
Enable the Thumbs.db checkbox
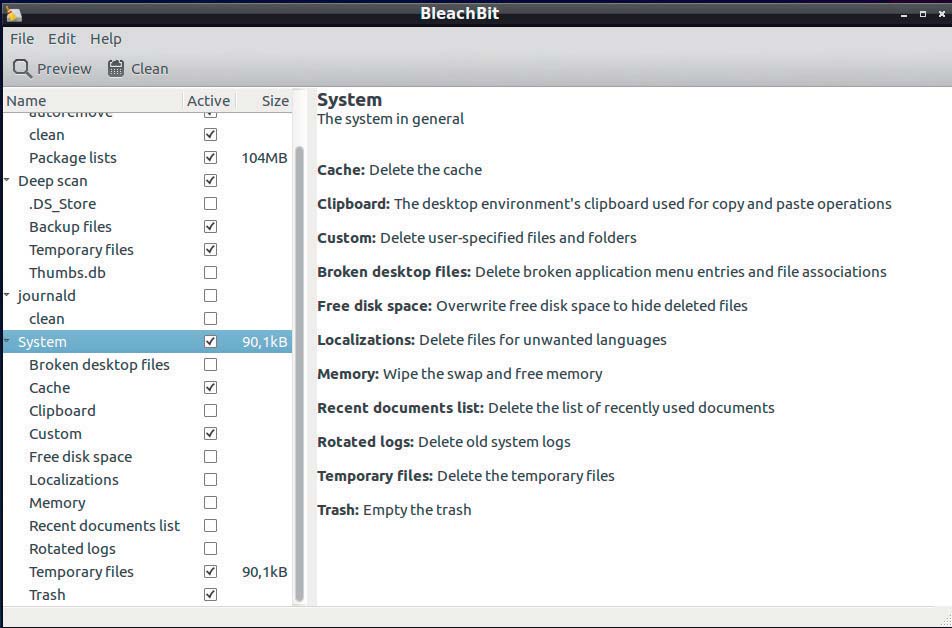tap(210, 273)
